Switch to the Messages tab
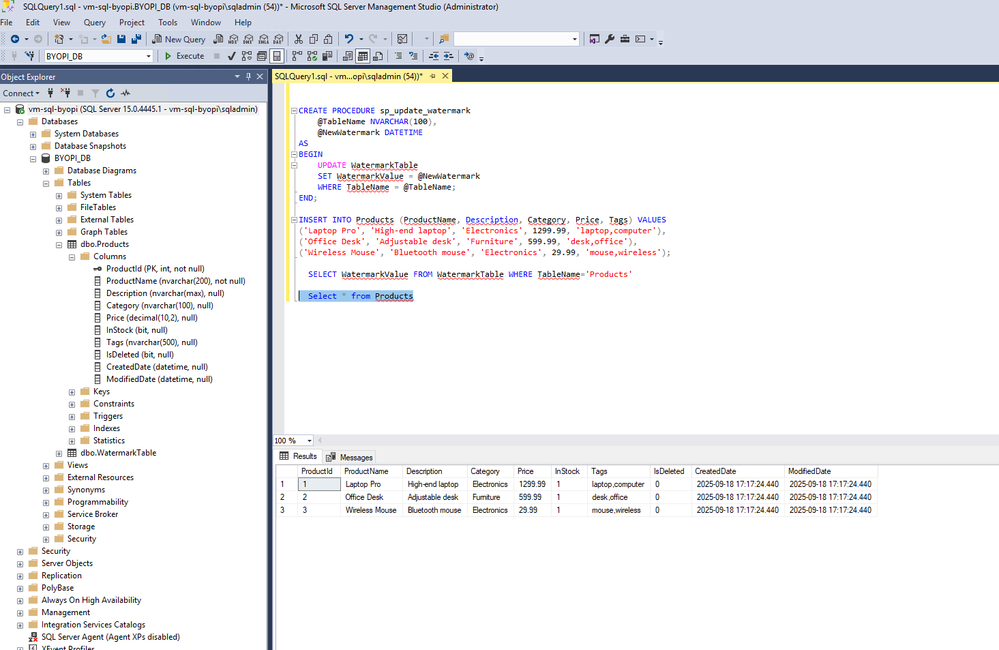 point(349,457)
